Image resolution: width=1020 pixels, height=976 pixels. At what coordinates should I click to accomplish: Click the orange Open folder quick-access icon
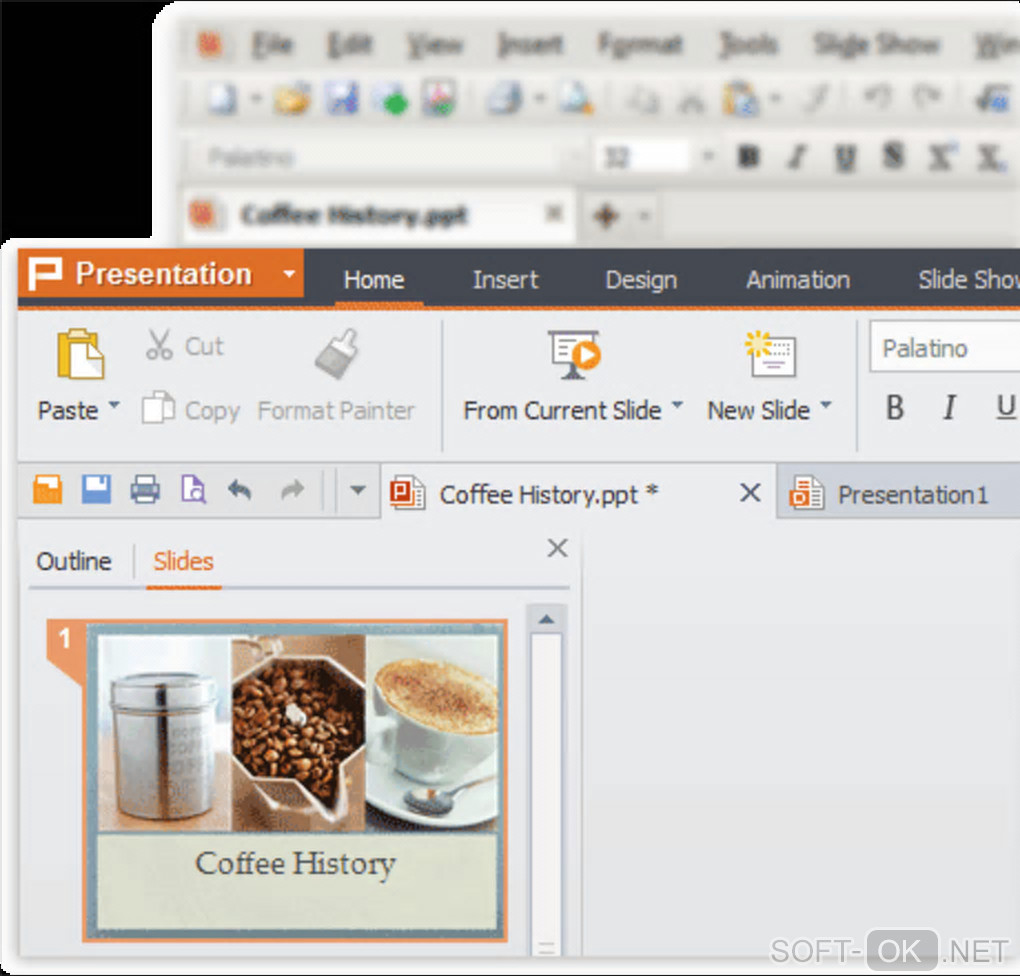tap(47, 489)
